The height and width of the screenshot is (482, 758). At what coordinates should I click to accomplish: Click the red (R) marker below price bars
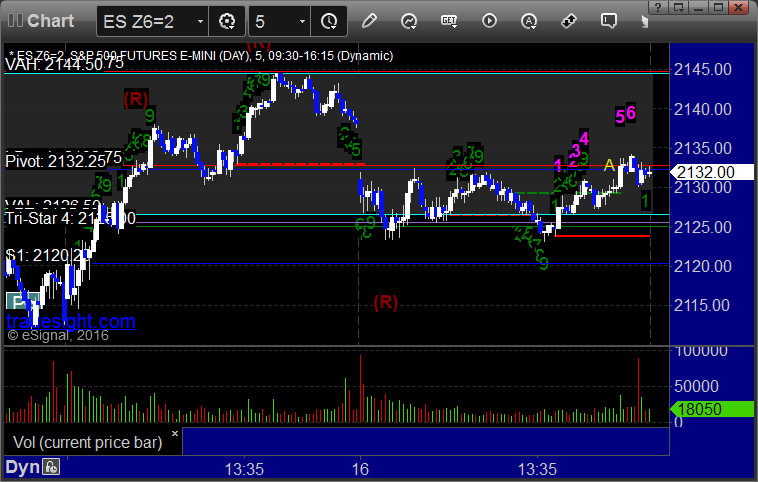click(385, 302)
